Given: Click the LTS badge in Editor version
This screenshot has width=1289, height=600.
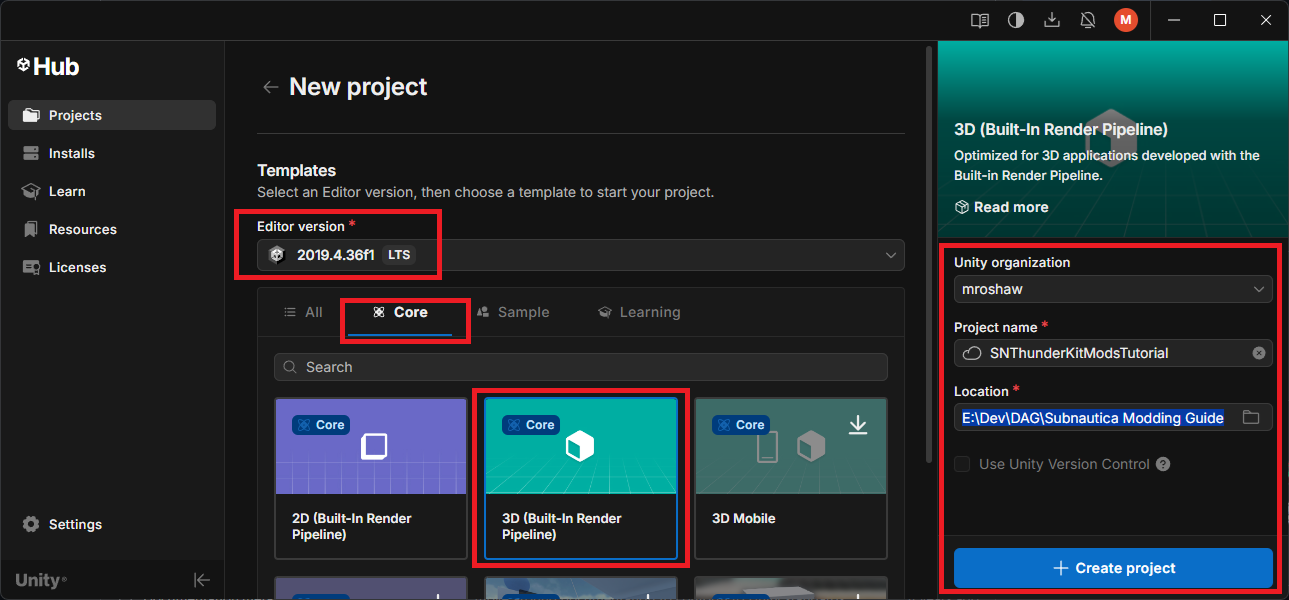Looking at the screenshot, I should click(x=399, y=255).
